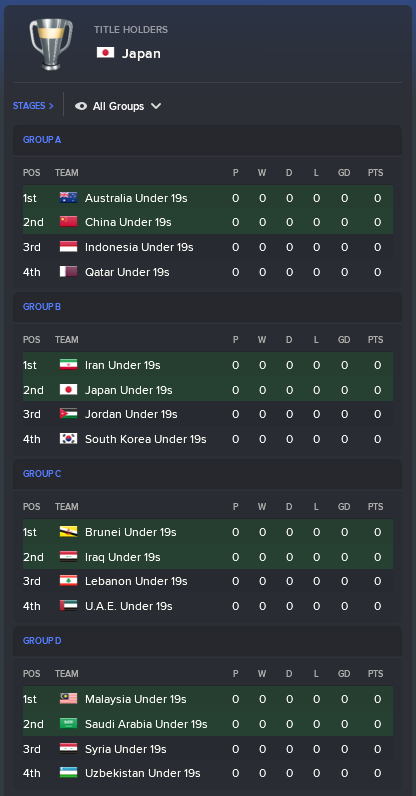Click the Uzbekistan flag icon in Group D
The height and width of the screenshot is (796, 416).
pos(68,773)
